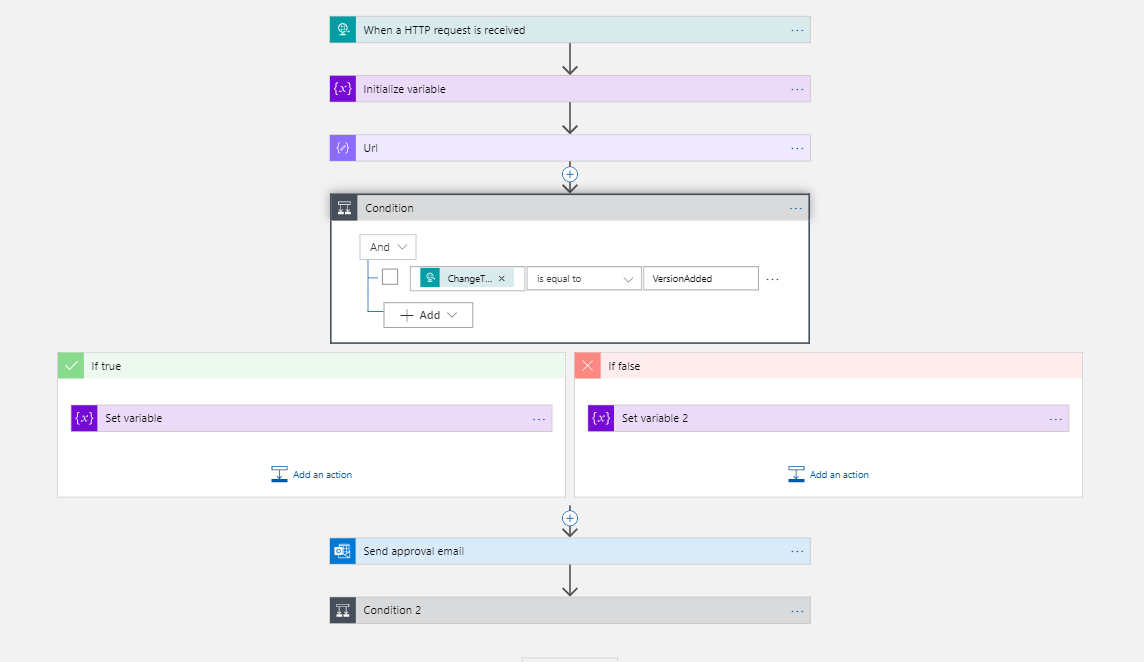This screenshot has width=1144, height=662.
Task: Open the ellipsis menu for Initialize variable
Action: 797,89
